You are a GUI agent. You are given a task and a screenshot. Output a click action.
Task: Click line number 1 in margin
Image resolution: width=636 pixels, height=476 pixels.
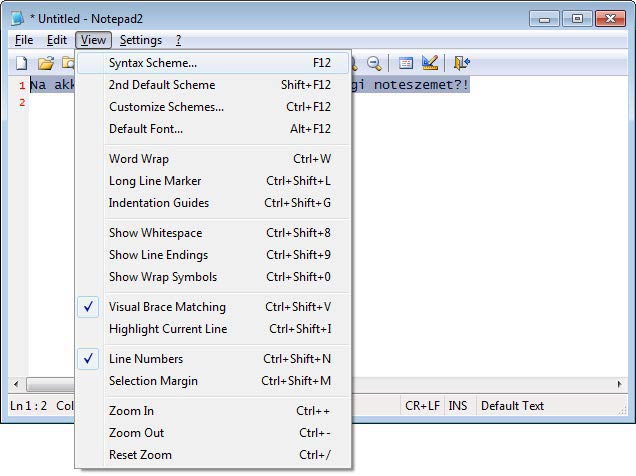(x=22, y=85)
